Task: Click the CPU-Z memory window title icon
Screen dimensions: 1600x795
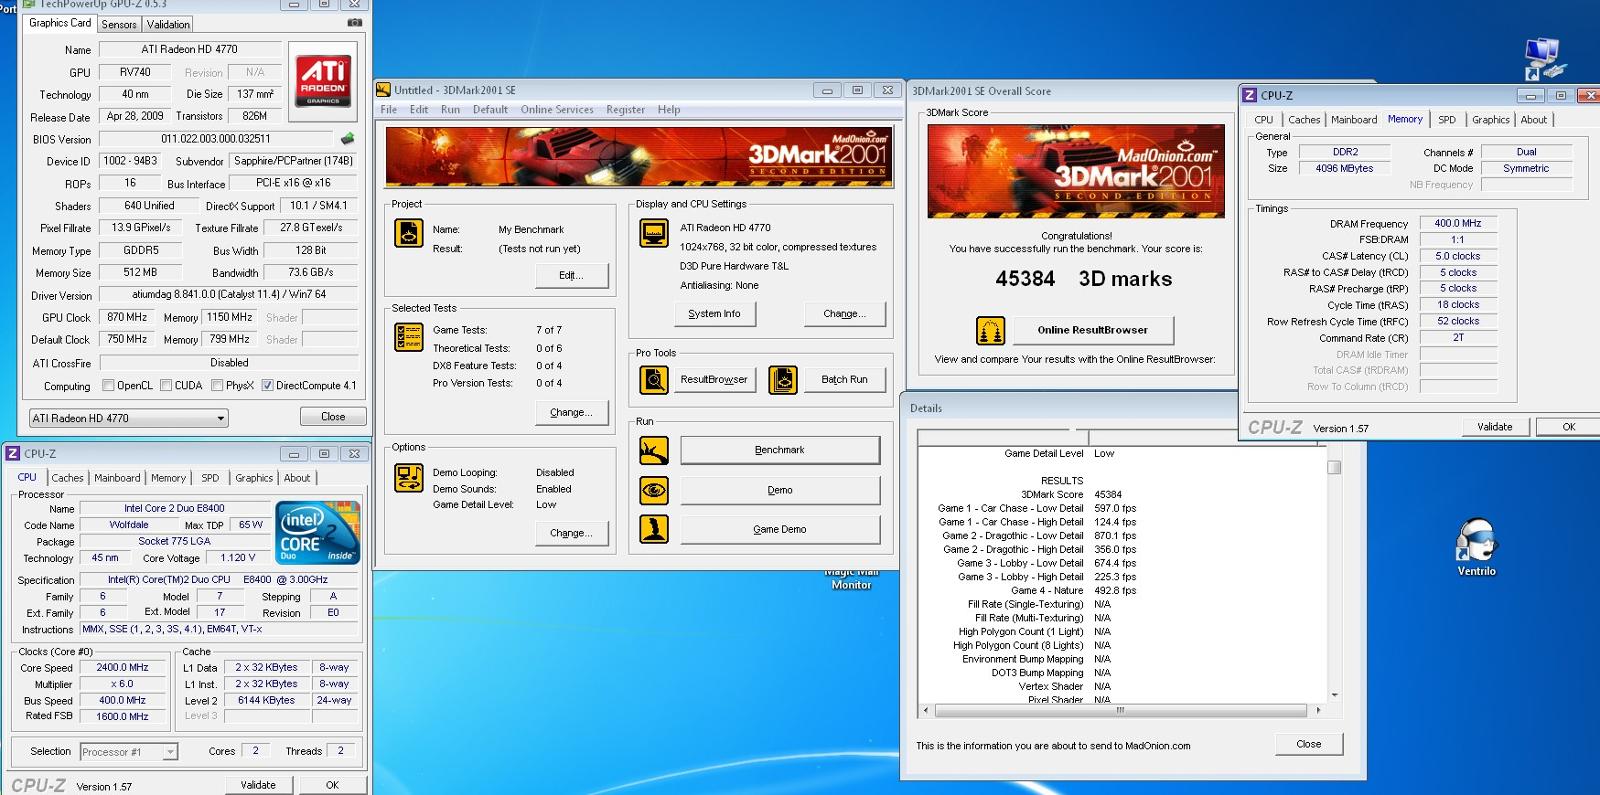Action: point(1250,95)
